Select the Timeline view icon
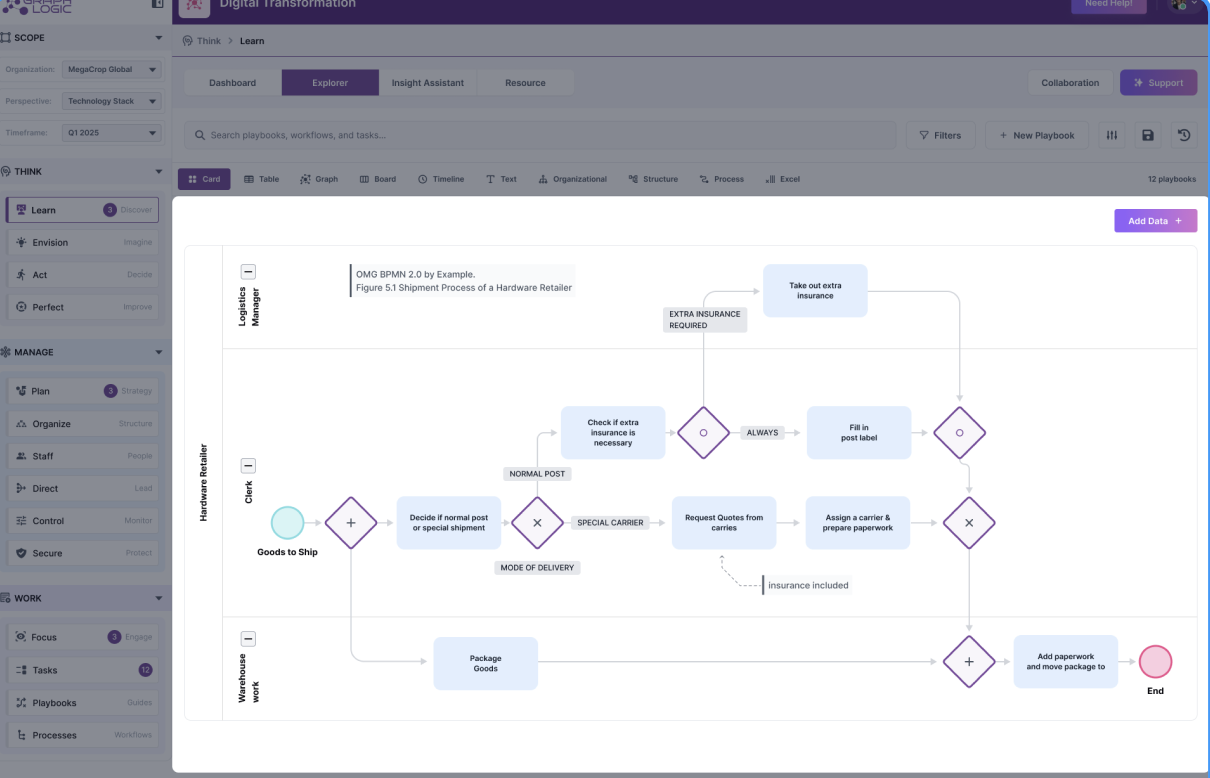The height and width of the screenshot is (778, 1210). (424, 179)
